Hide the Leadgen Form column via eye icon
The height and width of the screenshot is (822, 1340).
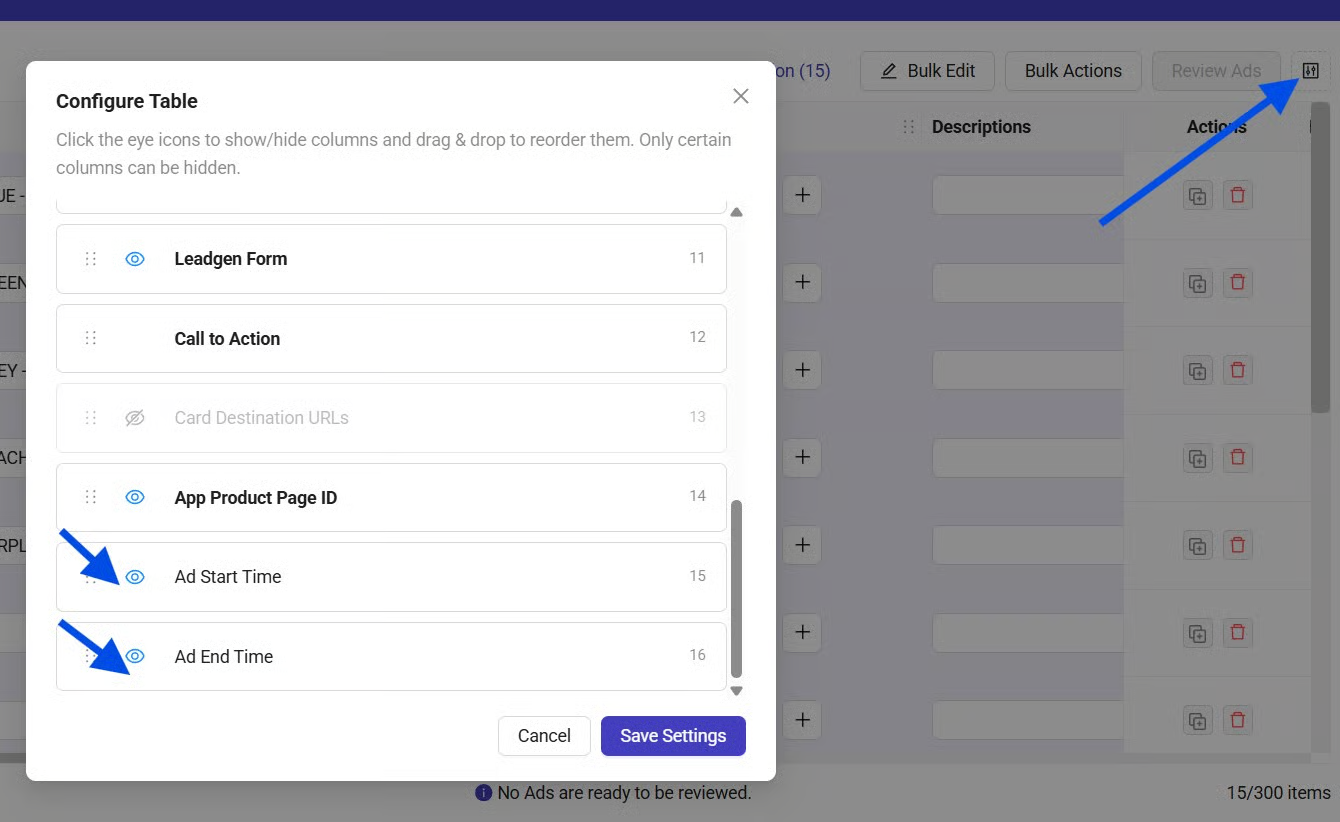[135, 259]
